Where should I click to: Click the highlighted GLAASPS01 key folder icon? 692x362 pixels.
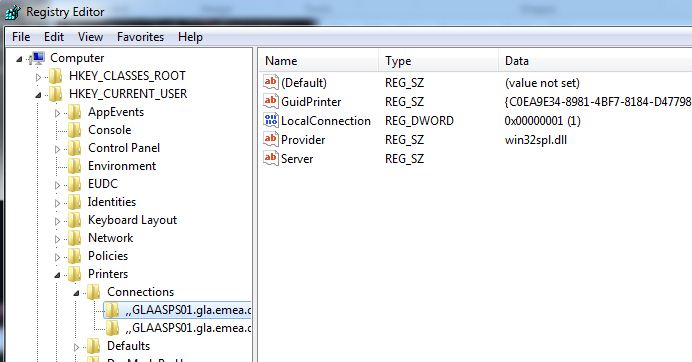[x=113, y=310]
